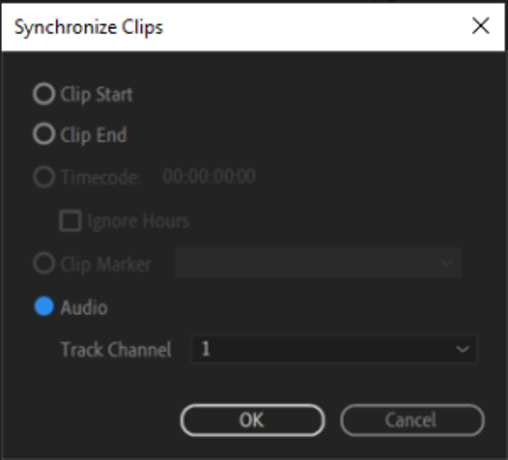508x460 pixels.
Task: Select the Clip Marker radio button
Action: tap(44, 264)
